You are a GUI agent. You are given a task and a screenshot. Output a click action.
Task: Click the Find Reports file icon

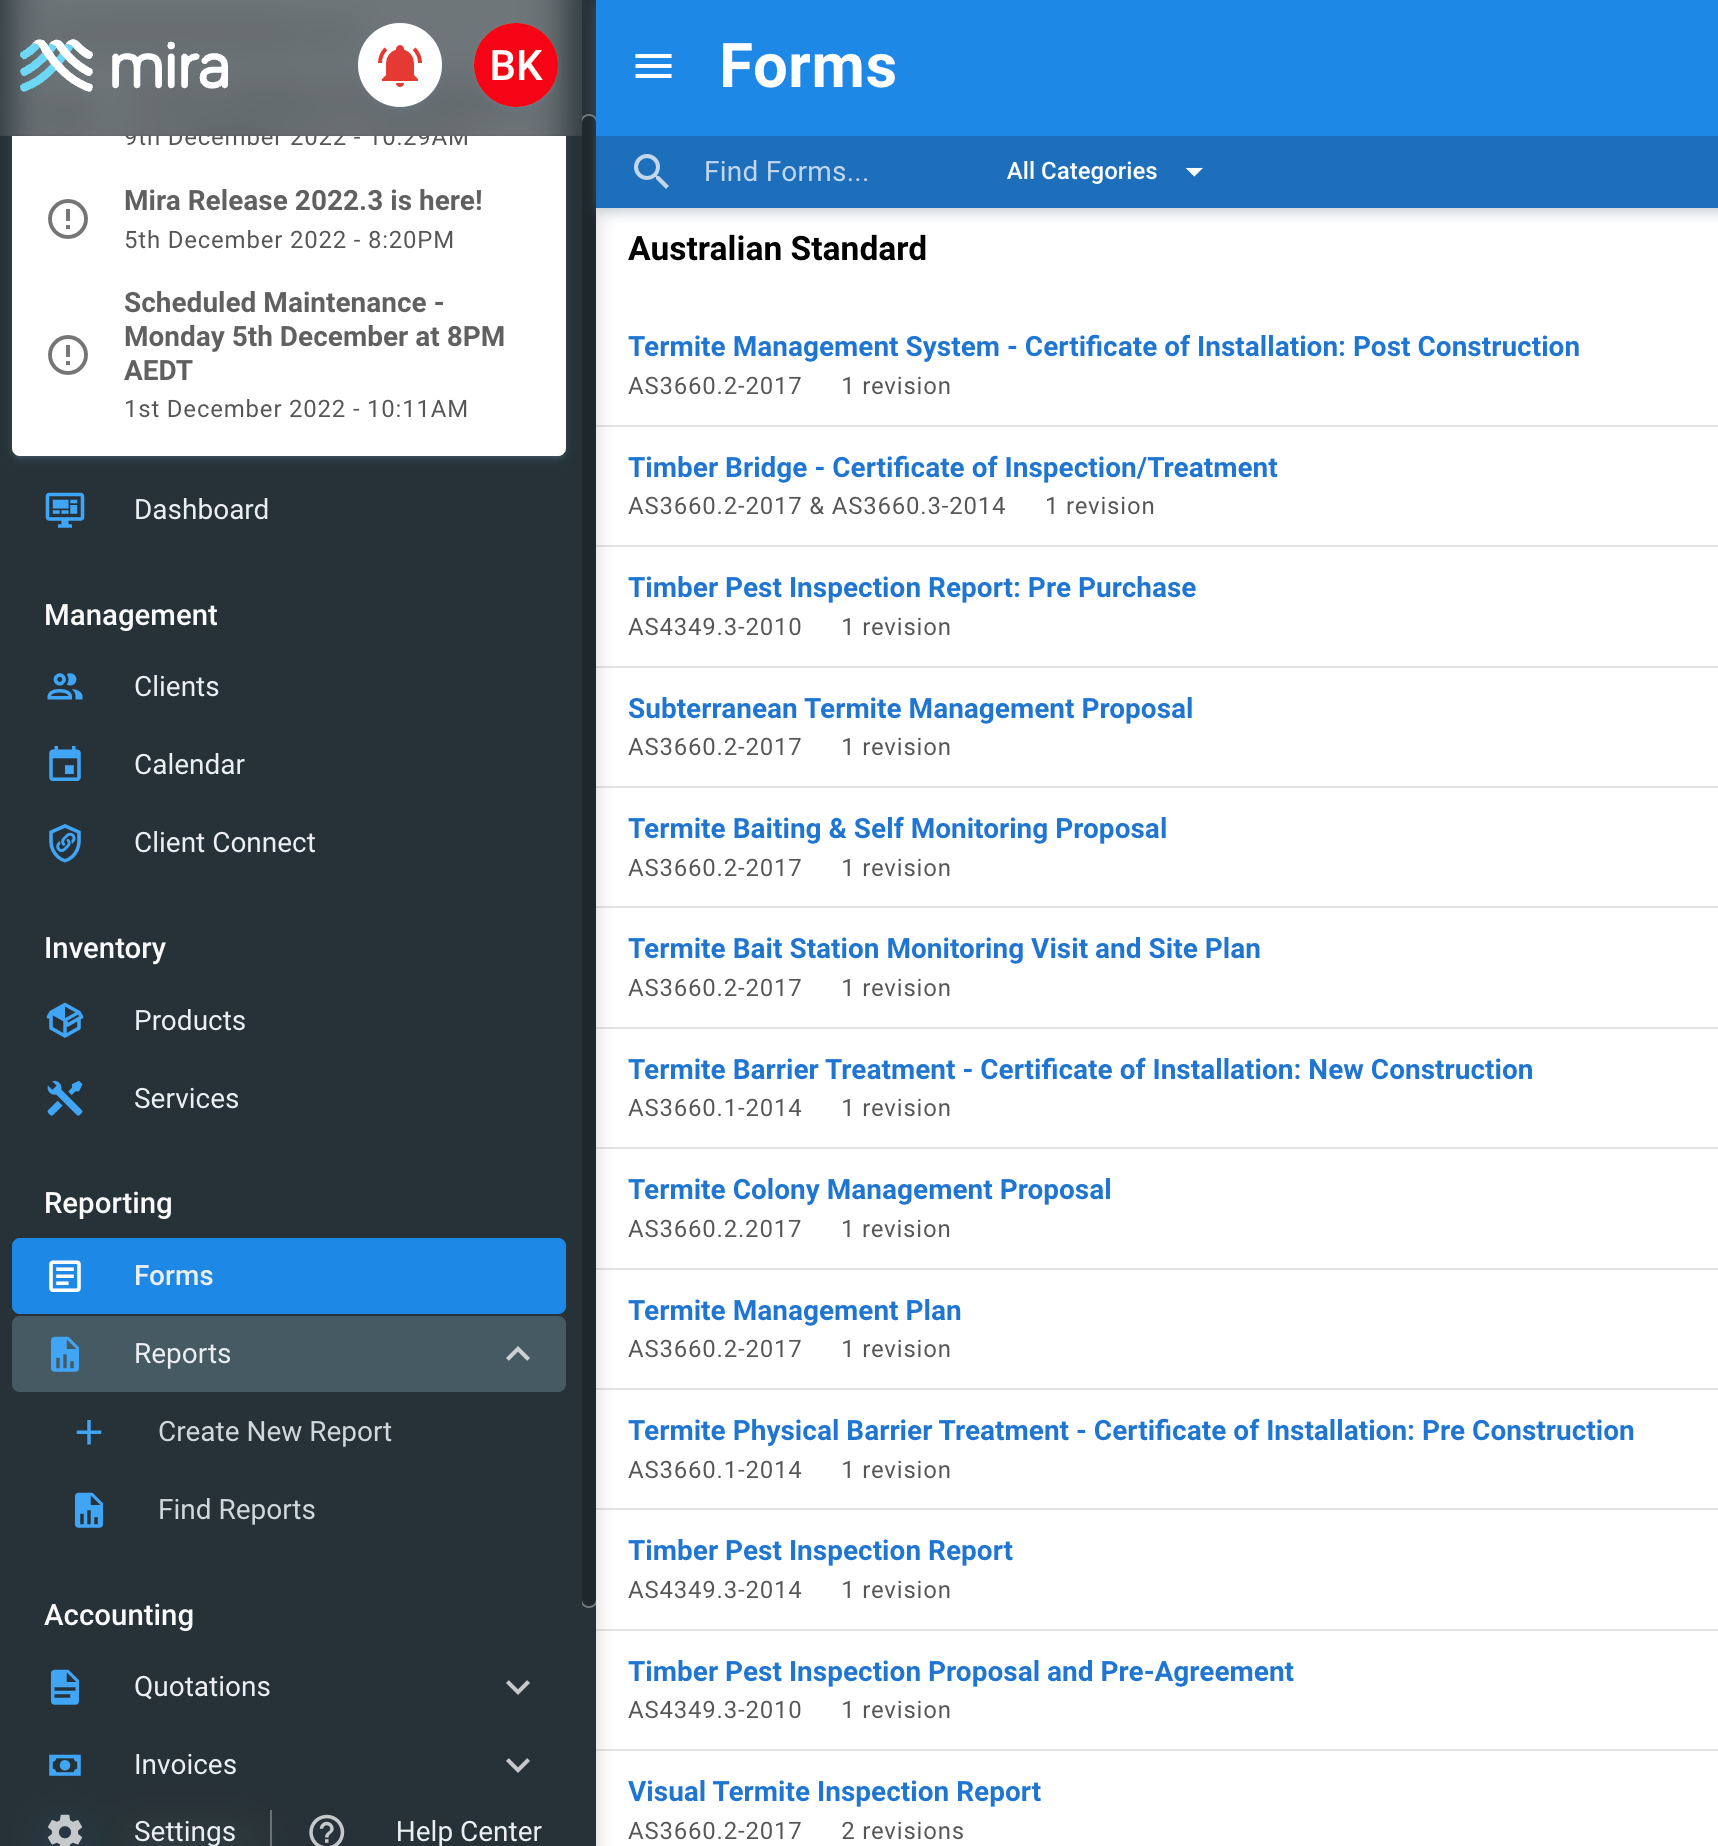(x=89, y=1510)
